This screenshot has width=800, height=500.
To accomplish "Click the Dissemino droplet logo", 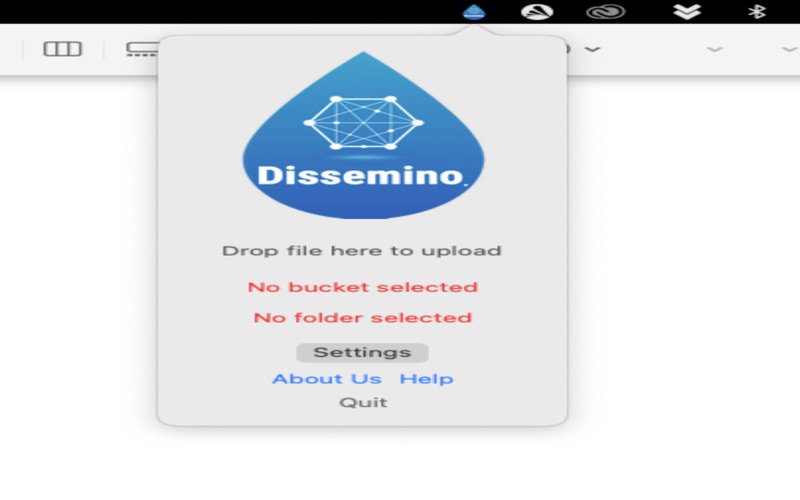I will [x=363, y=136].
